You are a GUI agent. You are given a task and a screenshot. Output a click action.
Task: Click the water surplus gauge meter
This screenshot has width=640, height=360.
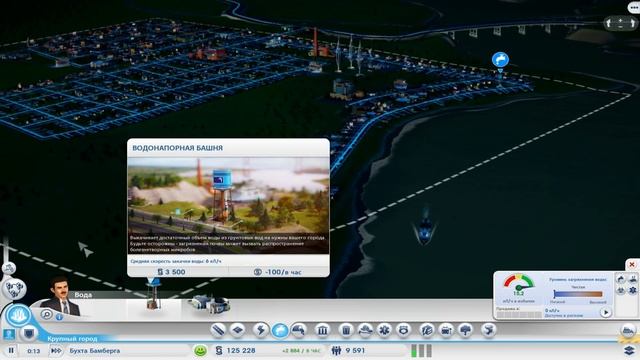coord(519,283)
